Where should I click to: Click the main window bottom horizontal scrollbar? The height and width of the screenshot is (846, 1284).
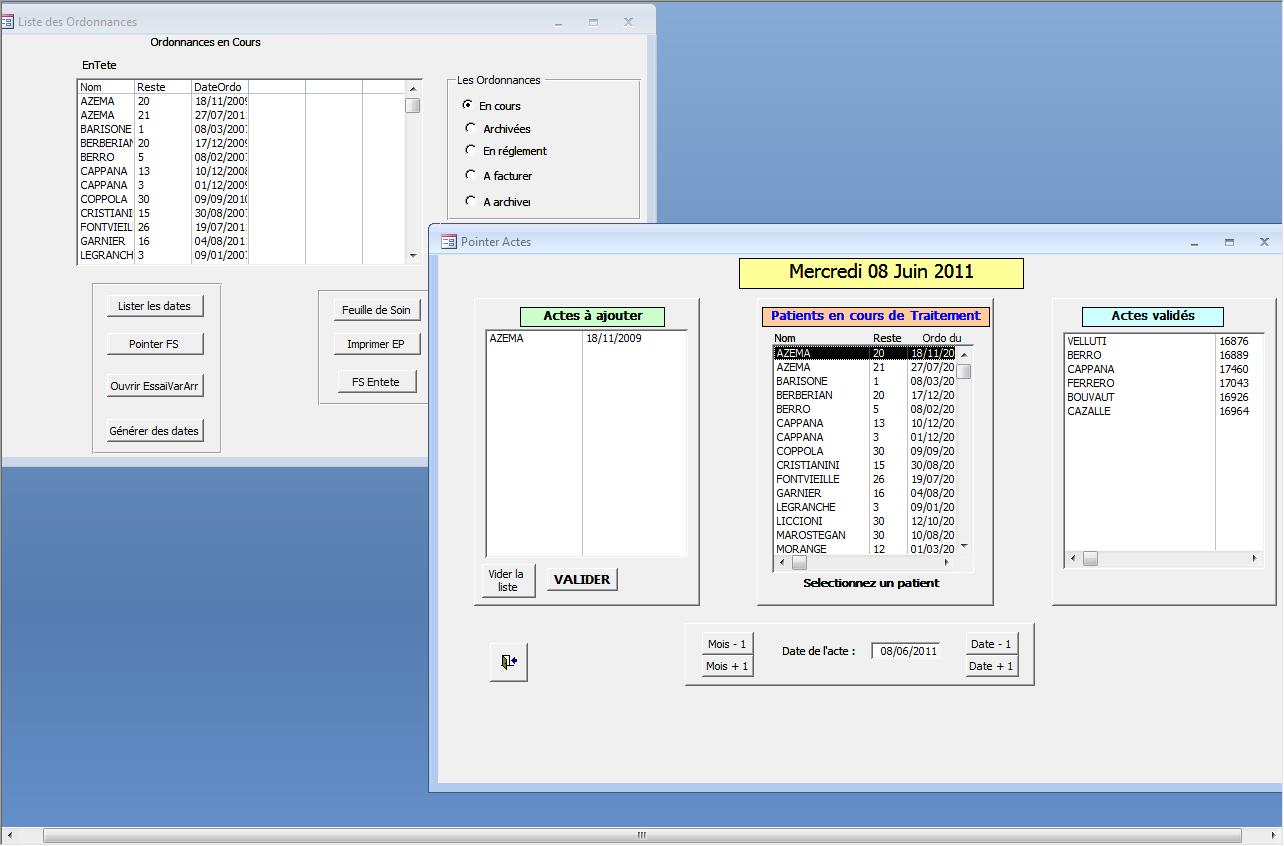coord(642,835)
